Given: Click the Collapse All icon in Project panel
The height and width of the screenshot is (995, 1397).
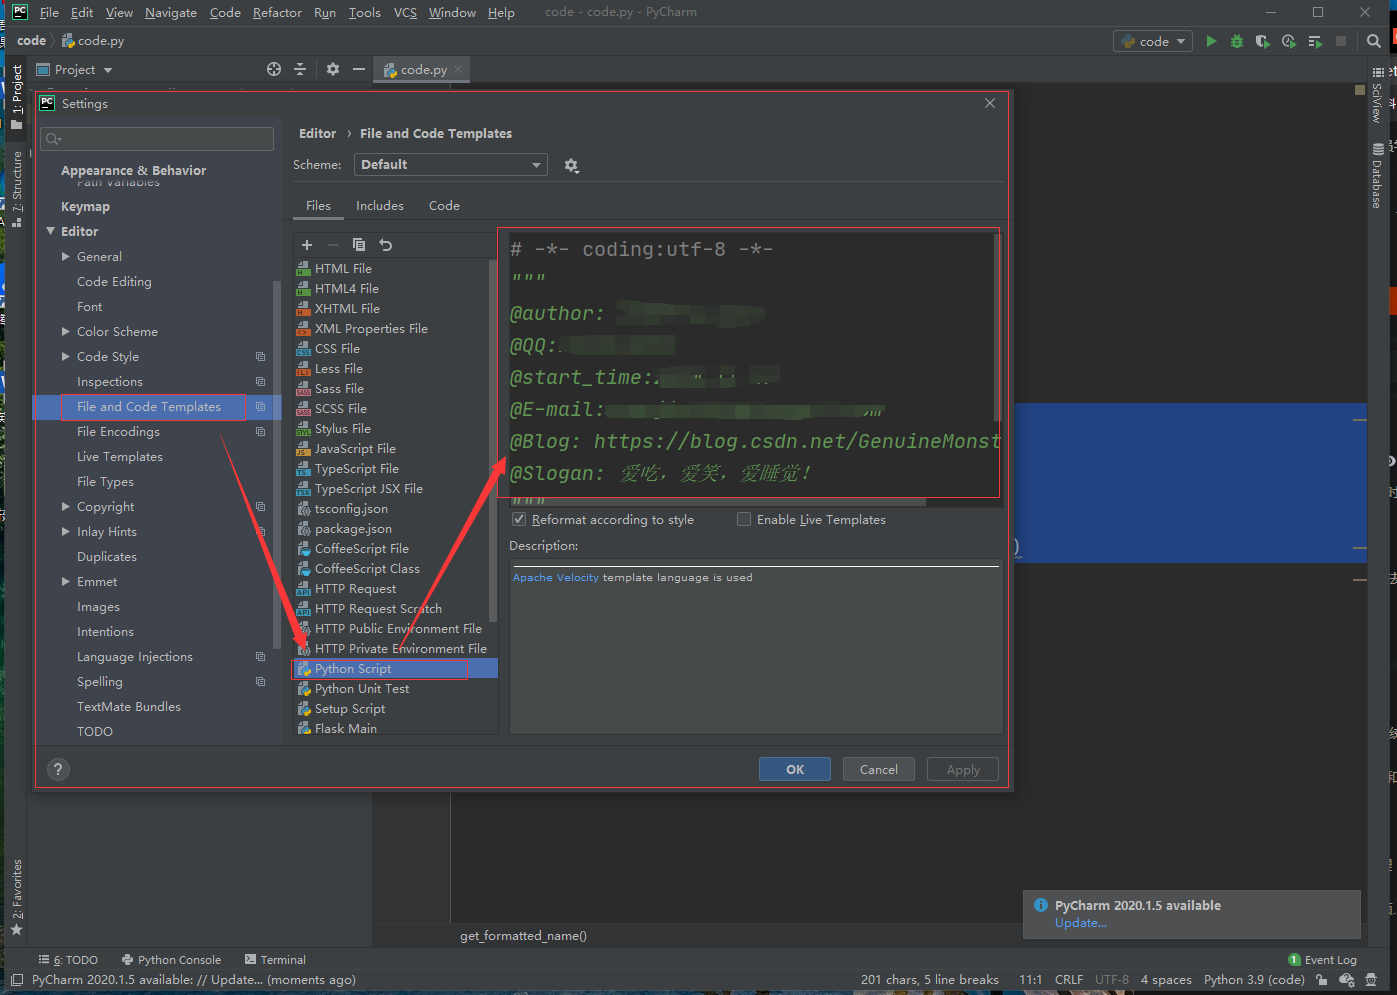Looking at the screenshot, I should [300, 69].
